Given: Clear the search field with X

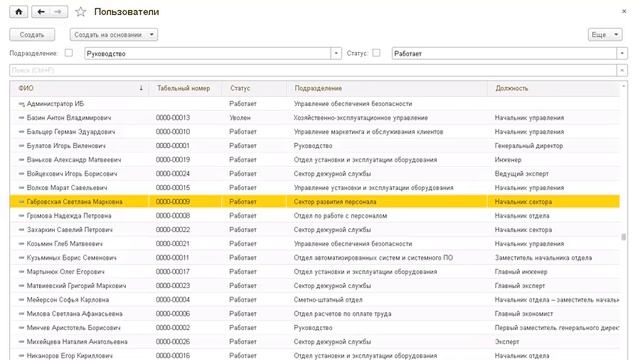Looking at the screenshot, I should click(x=622, y=70).
